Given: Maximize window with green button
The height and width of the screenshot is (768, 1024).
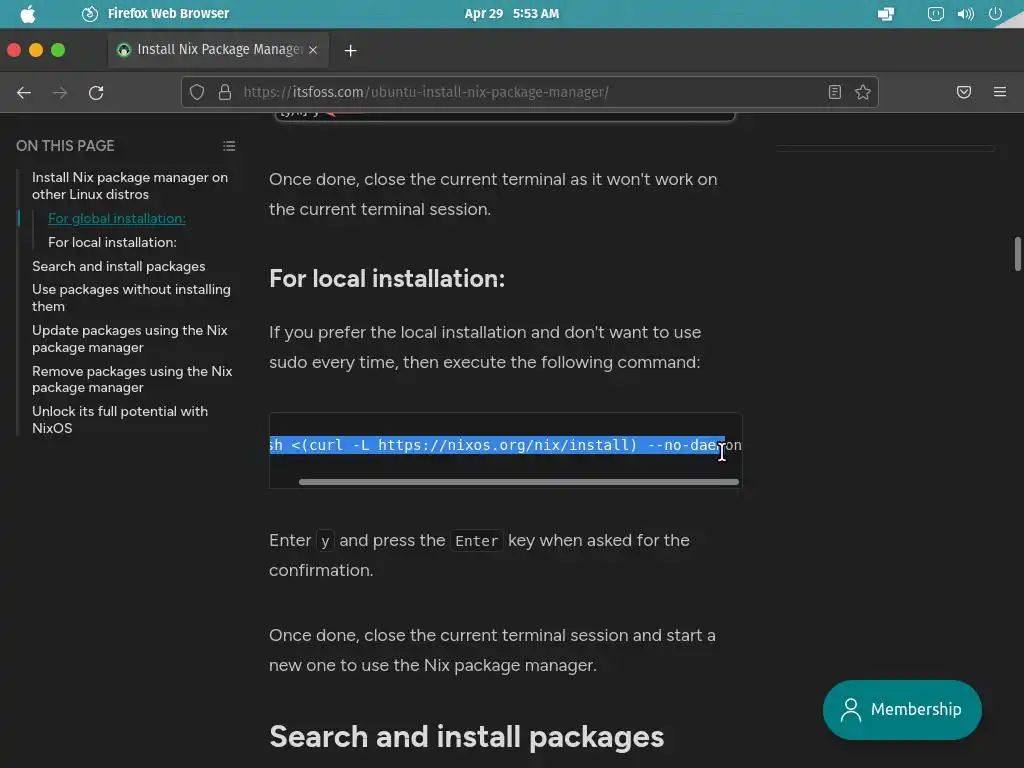Looking at the screenshot, I should tap(58, 50).
